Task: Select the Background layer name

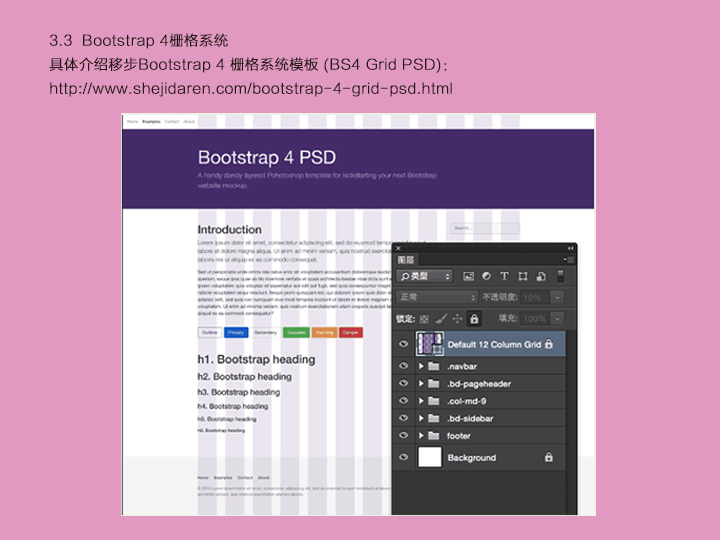Action: [x=472, y=458]
